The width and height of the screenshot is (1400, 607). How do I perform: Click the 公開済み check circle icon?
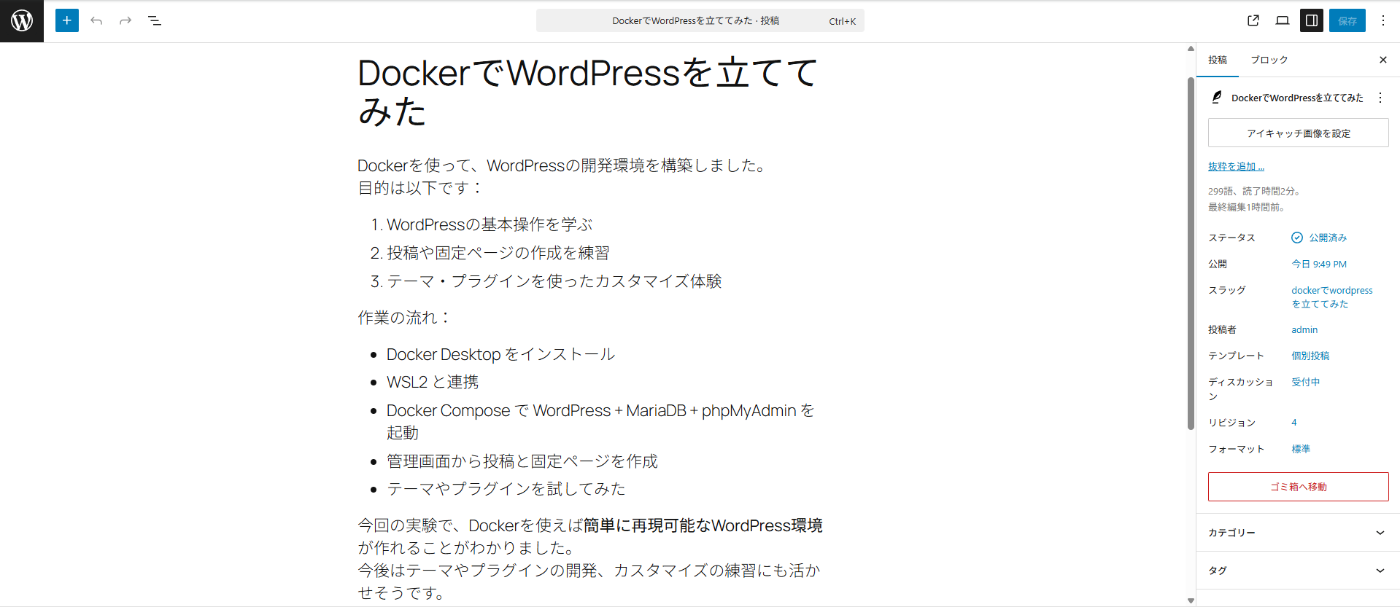click(x=1297, y=238)
